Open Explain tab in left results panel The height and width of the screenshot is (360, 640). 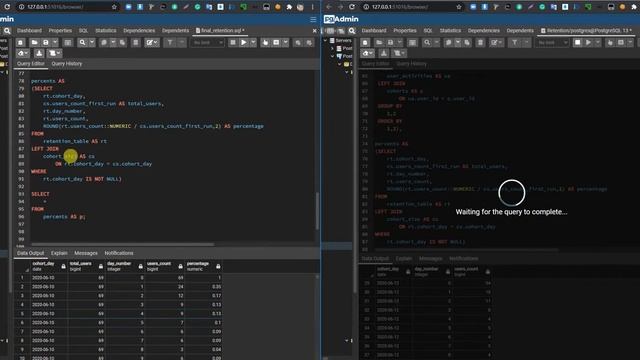point(59,253)
